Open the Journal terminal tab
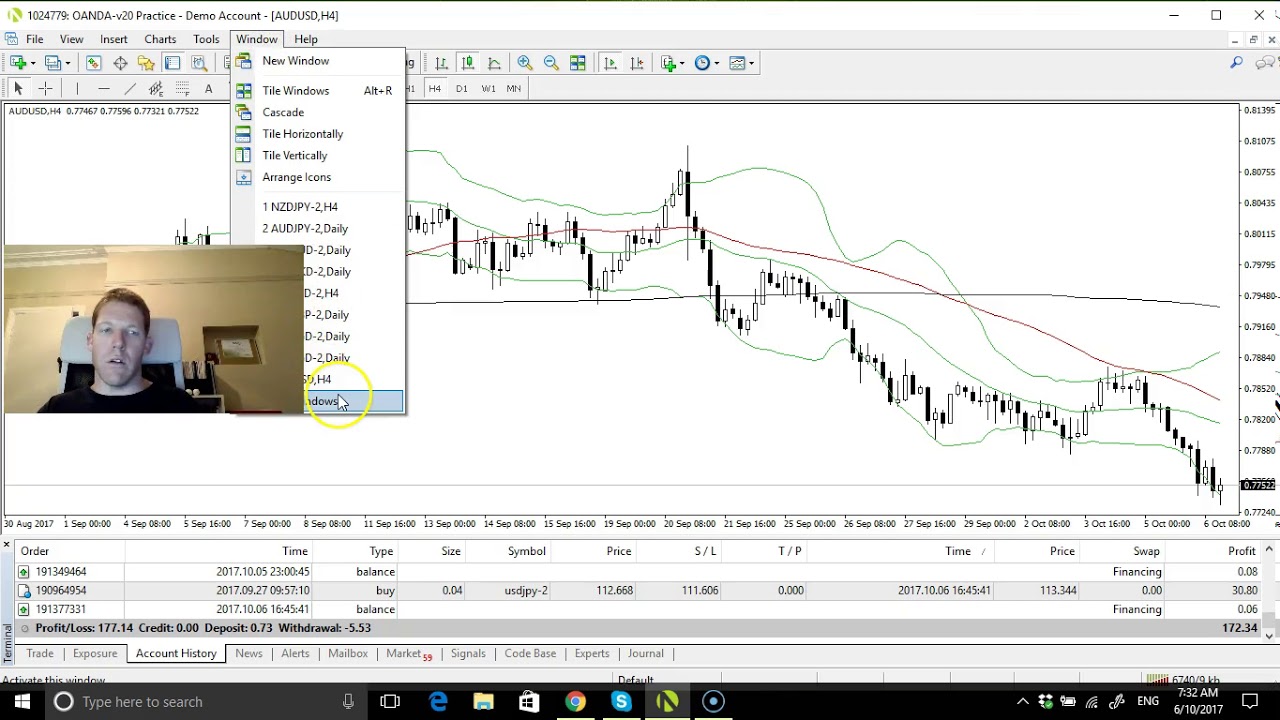 (x=645, y=653)
